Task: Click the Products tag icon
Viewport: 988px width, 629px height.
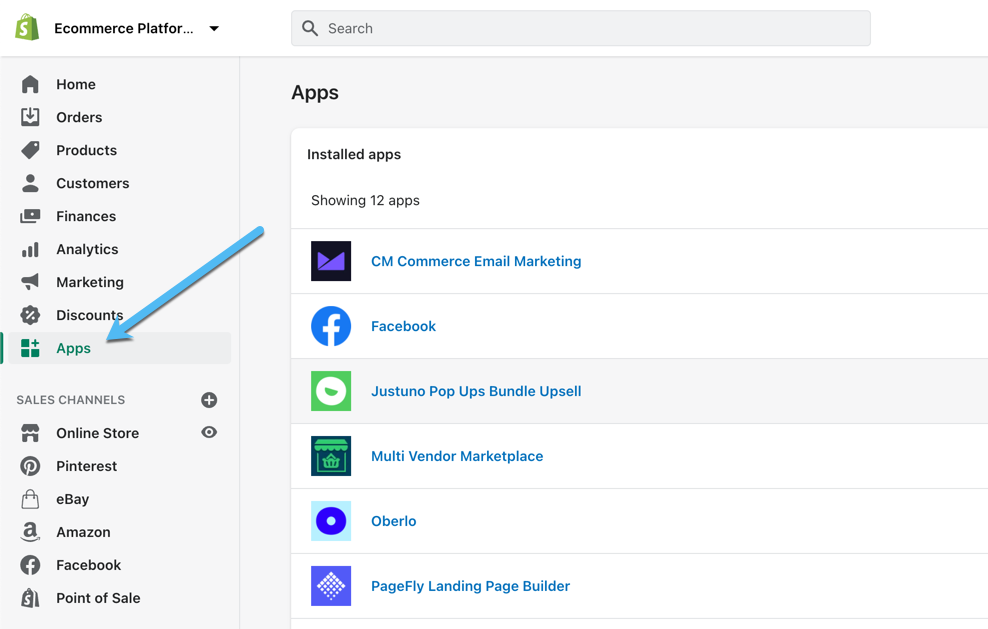Action: coord(30,150)
